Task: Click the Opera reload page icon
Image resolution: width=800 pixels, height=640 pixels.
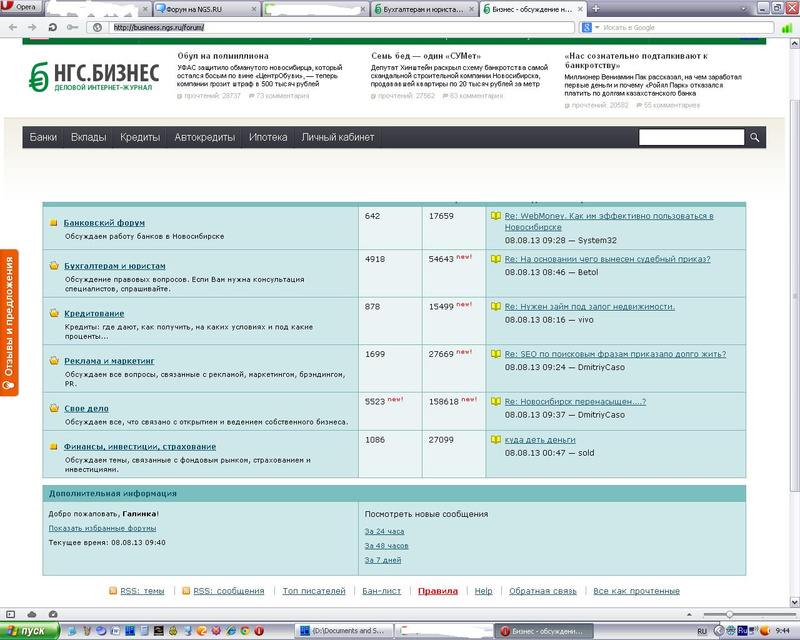Action: pos(52,27)
